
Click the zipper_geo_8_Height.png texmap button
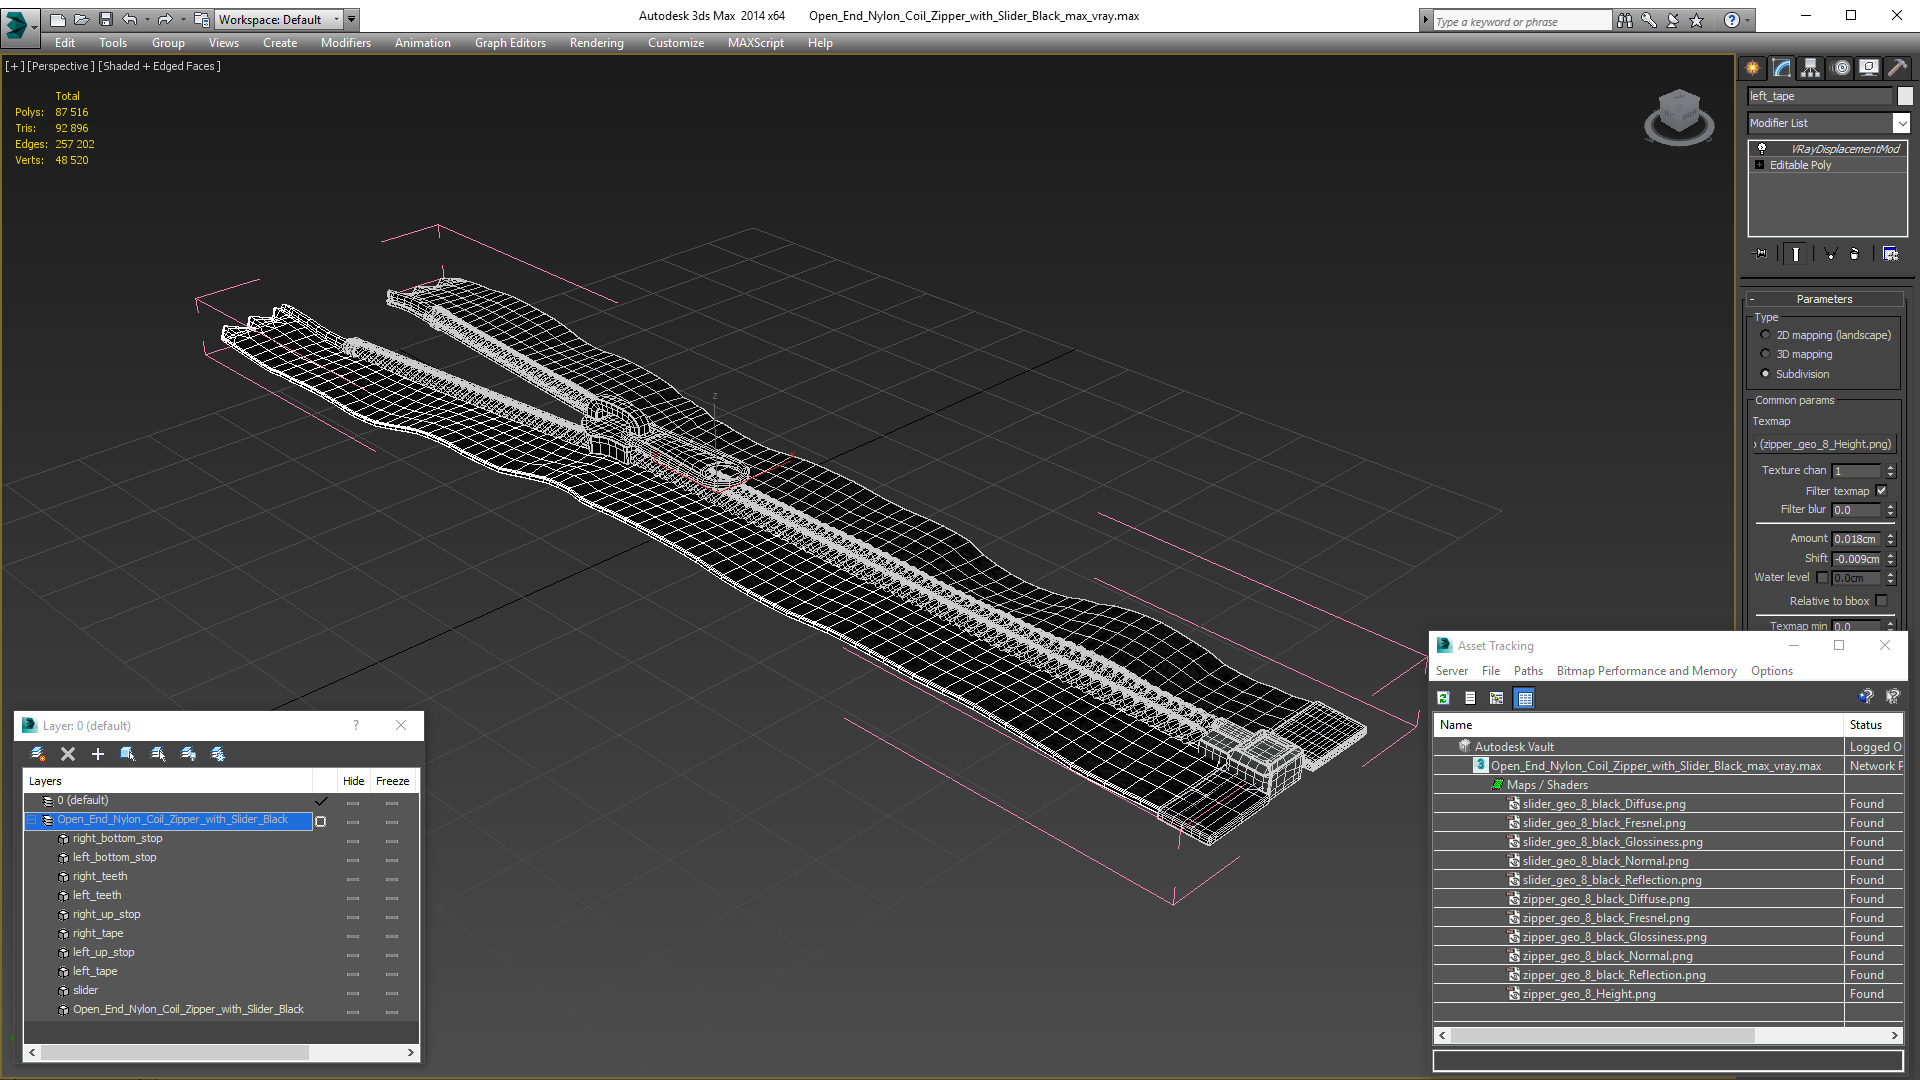pos(1824,444)
